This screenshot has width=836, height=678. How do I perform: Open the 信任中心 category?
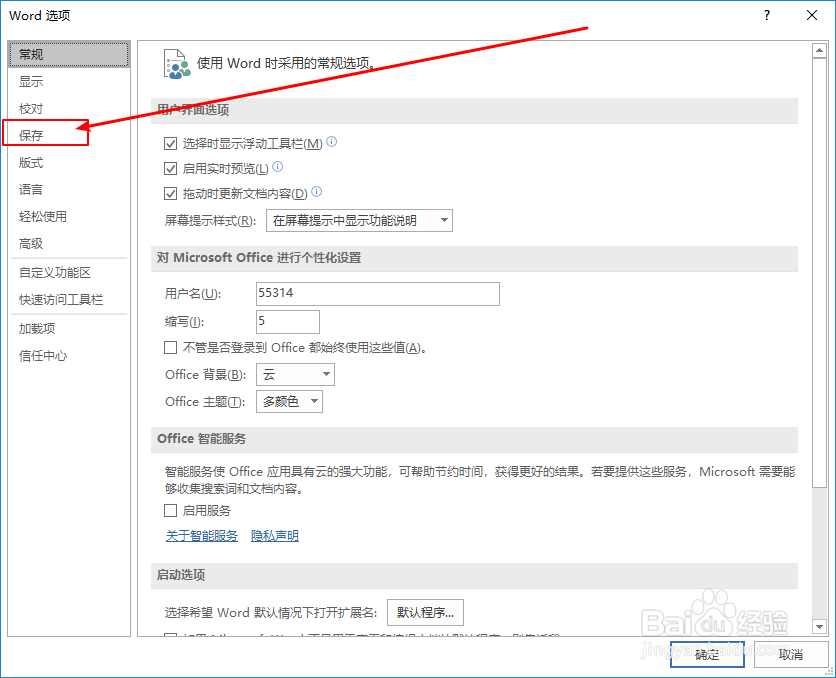click(x=69, y=356)
